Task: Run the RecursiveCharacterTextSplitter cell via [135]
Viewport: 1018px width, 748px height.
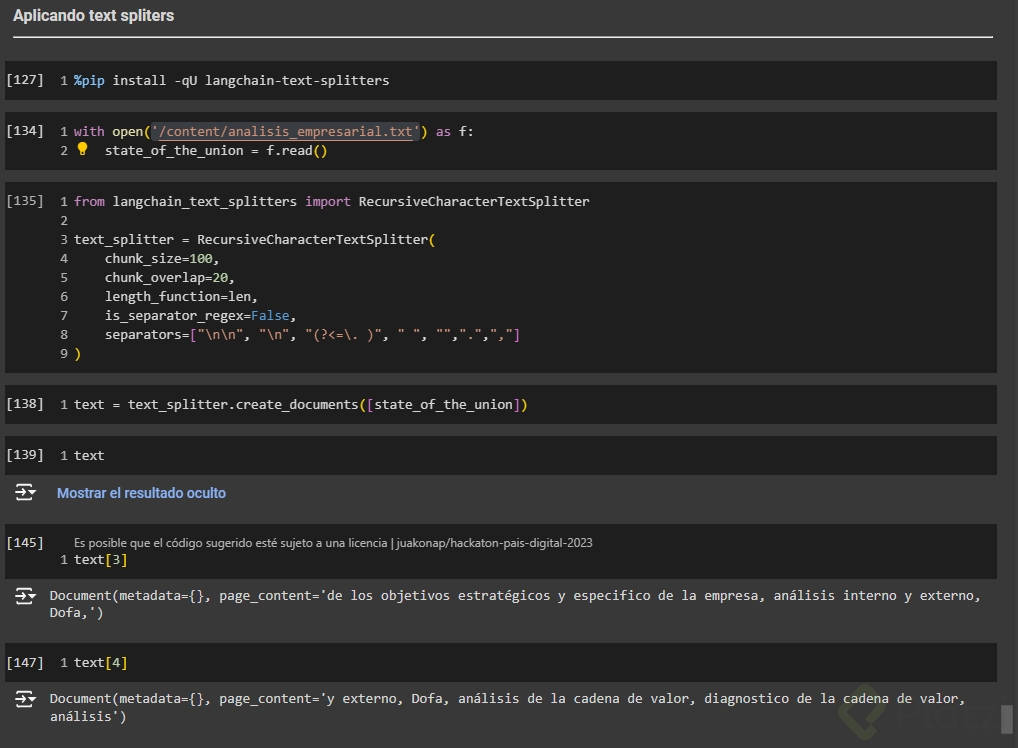Action: 25,201
